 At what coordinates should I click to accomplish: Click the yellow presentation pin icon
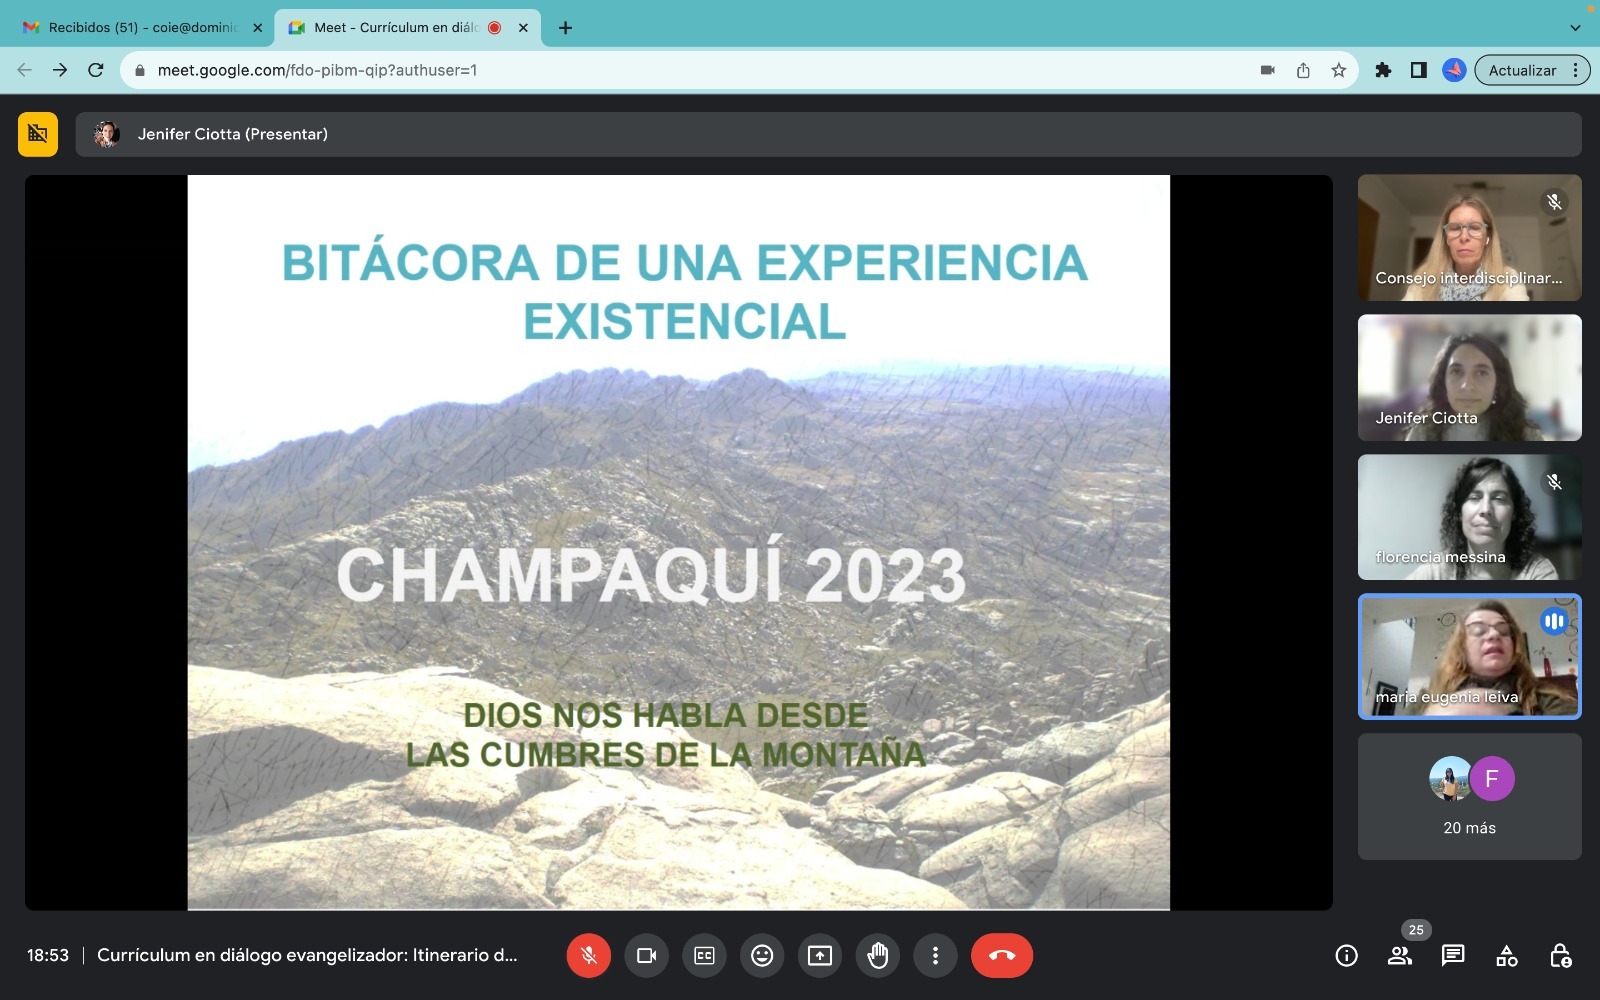(x=38, y=134)
